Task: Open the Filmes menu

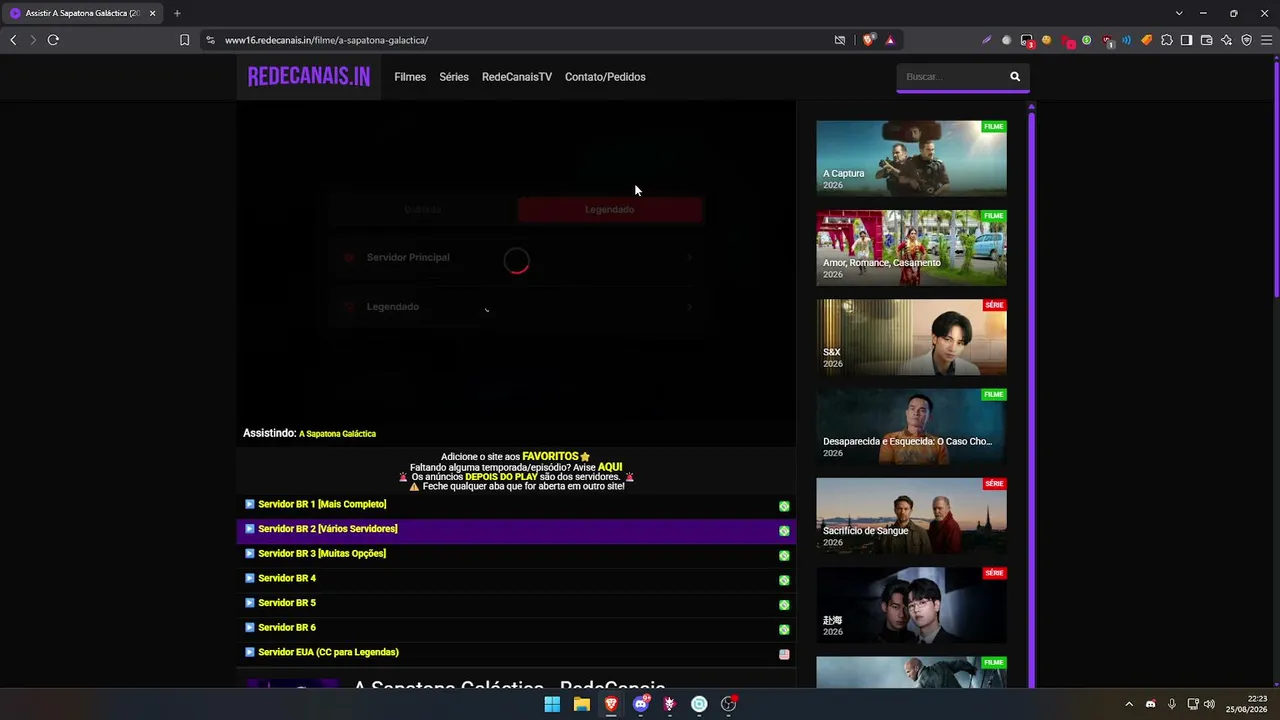Action: 410,77
